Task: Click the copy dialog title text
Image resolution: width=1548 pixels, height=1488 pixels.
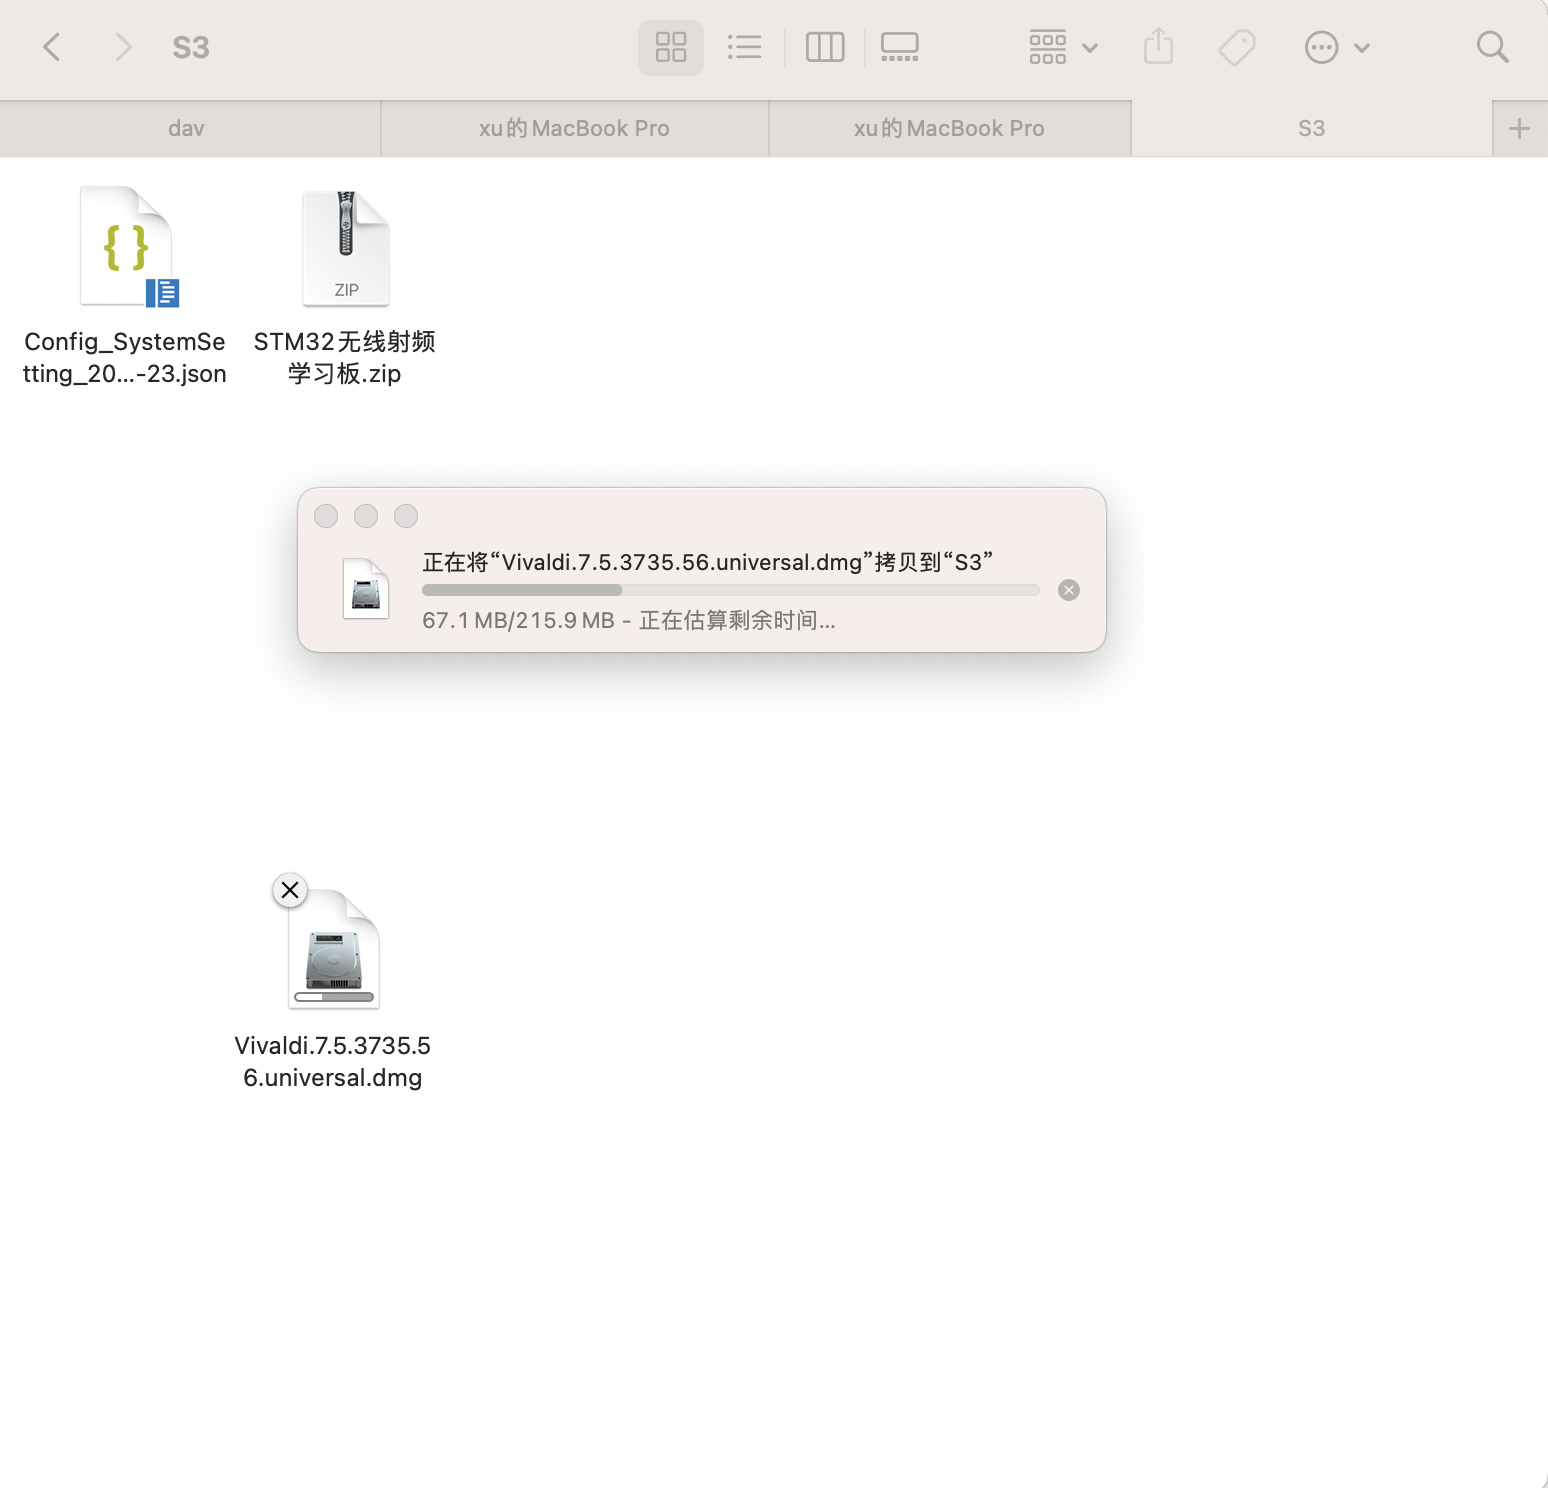Action: [707, 562]
